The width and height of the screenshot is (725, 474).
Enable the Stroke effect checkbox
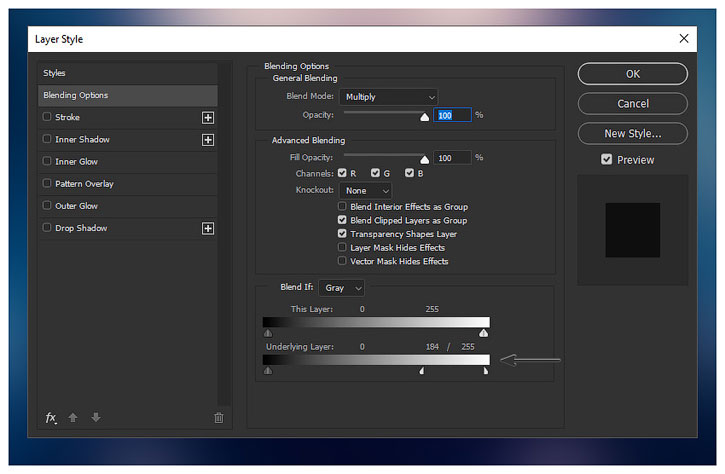click(47, 117)
